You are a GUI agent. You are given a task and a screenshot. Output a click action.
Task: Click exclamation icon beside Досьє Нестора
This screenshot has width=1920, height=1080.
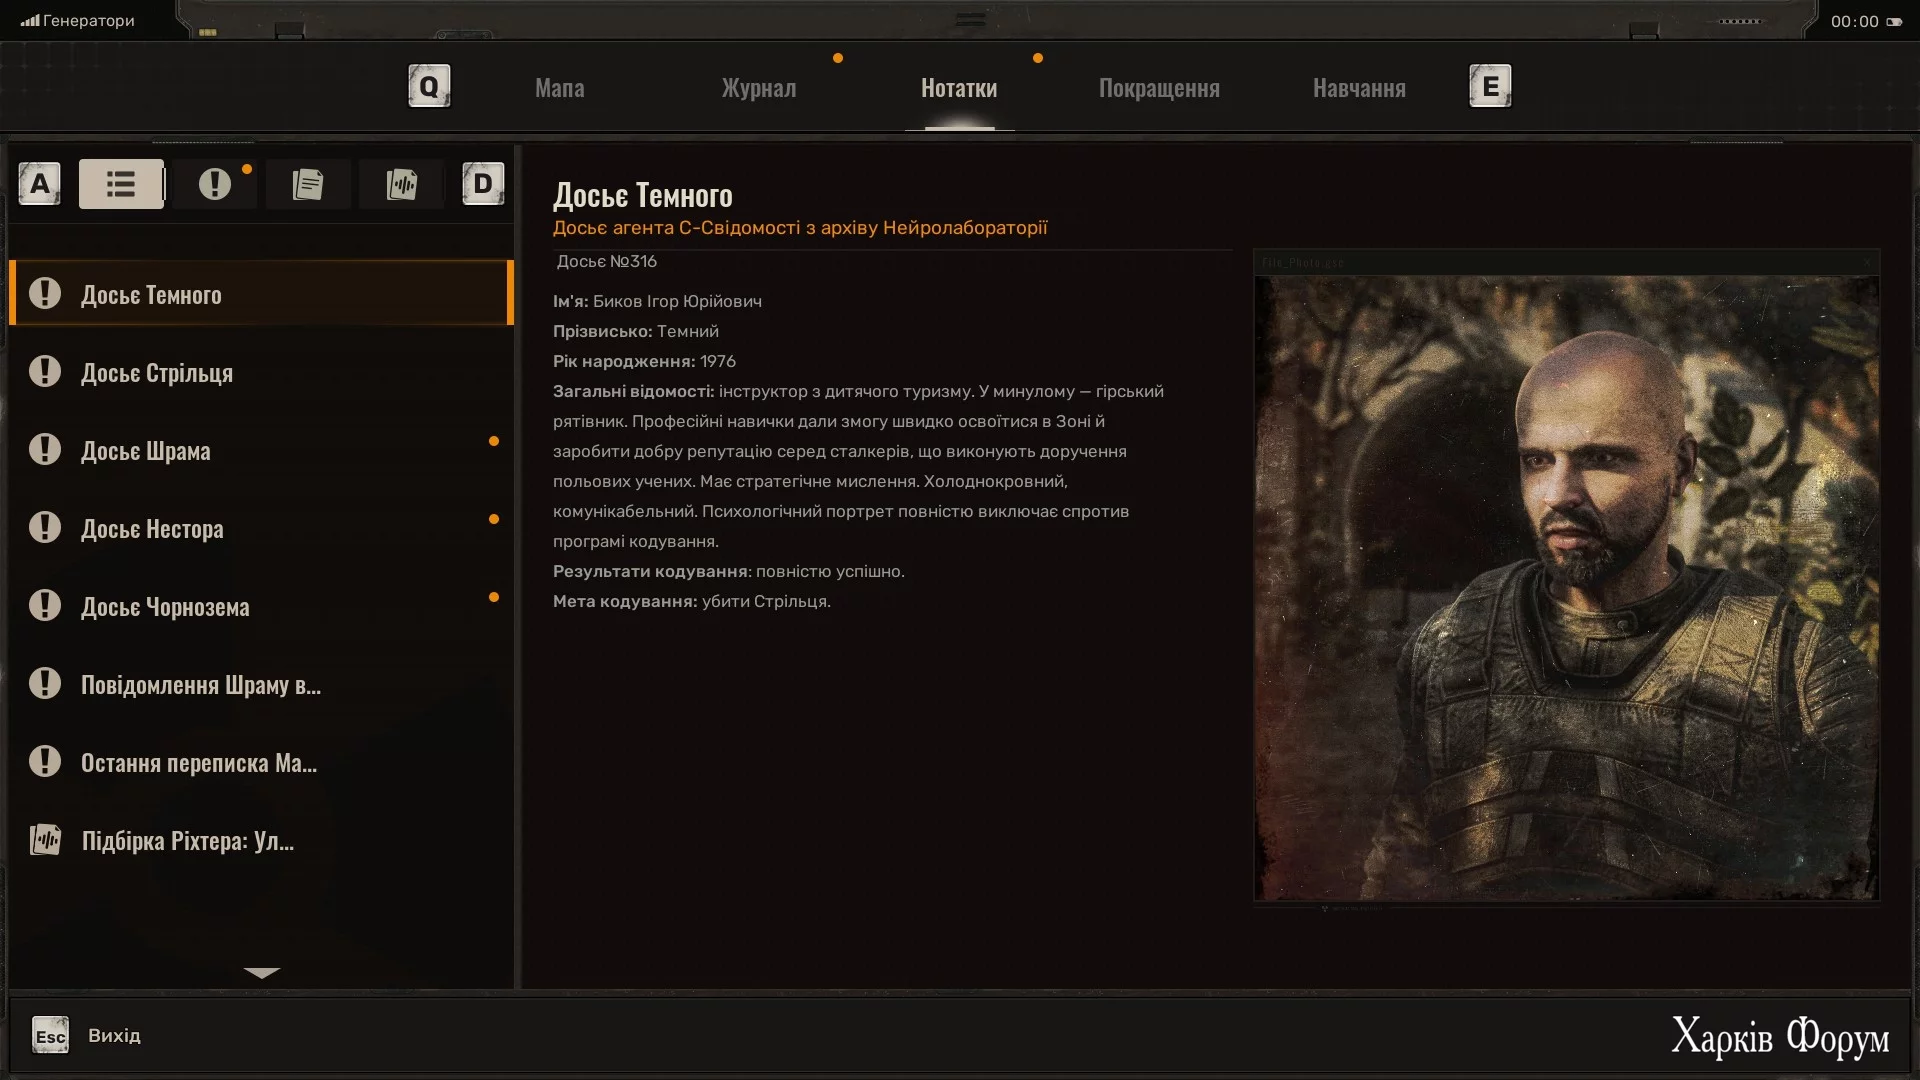click(x=45, y=527)
